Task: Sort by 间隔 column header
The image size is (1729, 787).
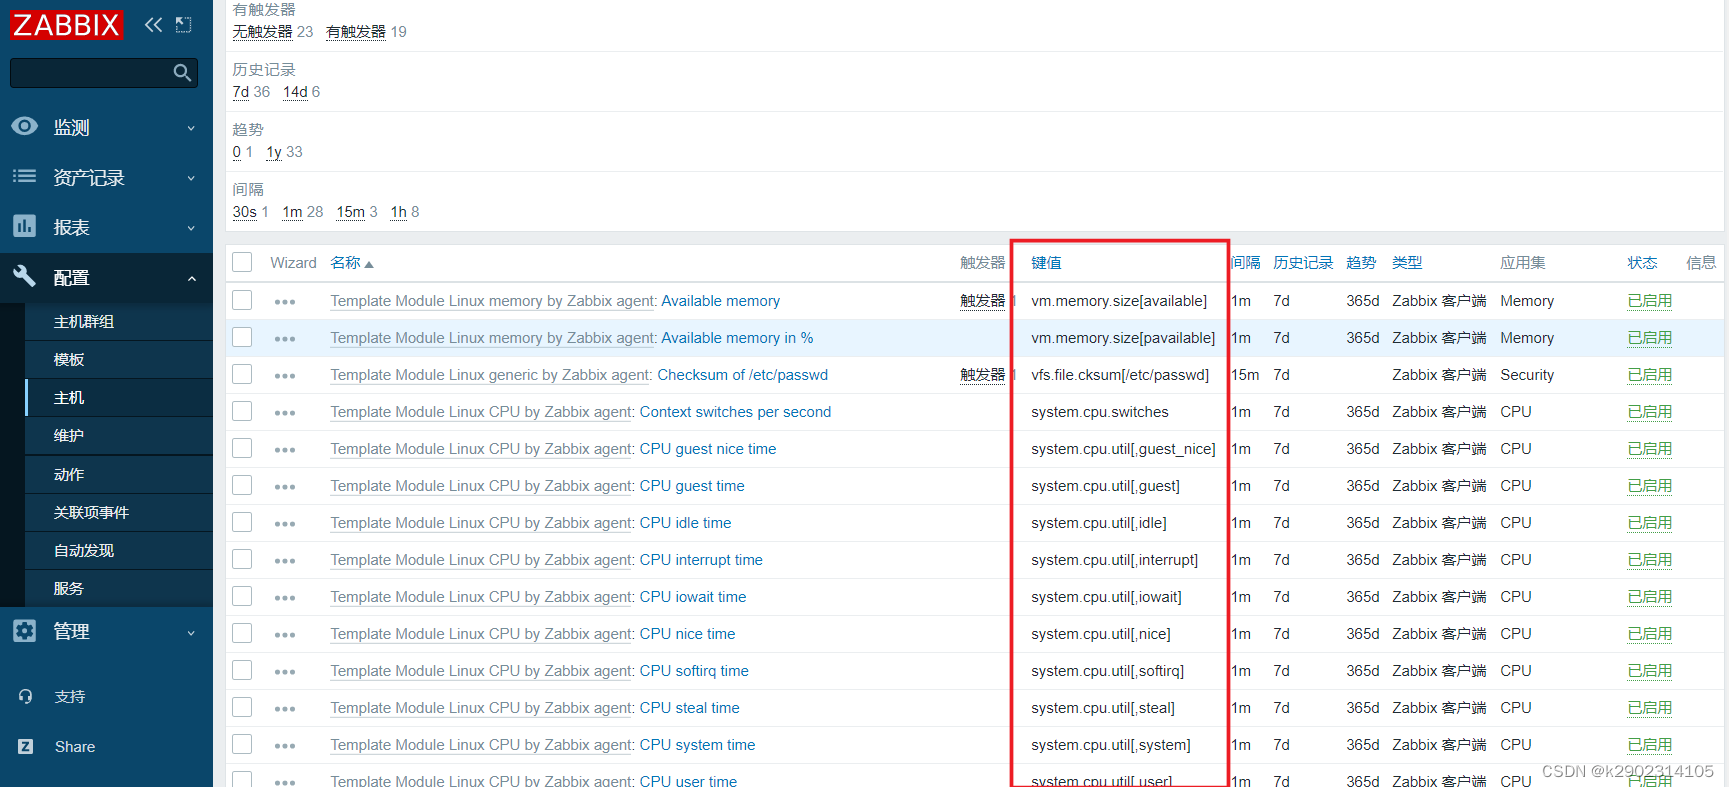Action: (1246, 262)
